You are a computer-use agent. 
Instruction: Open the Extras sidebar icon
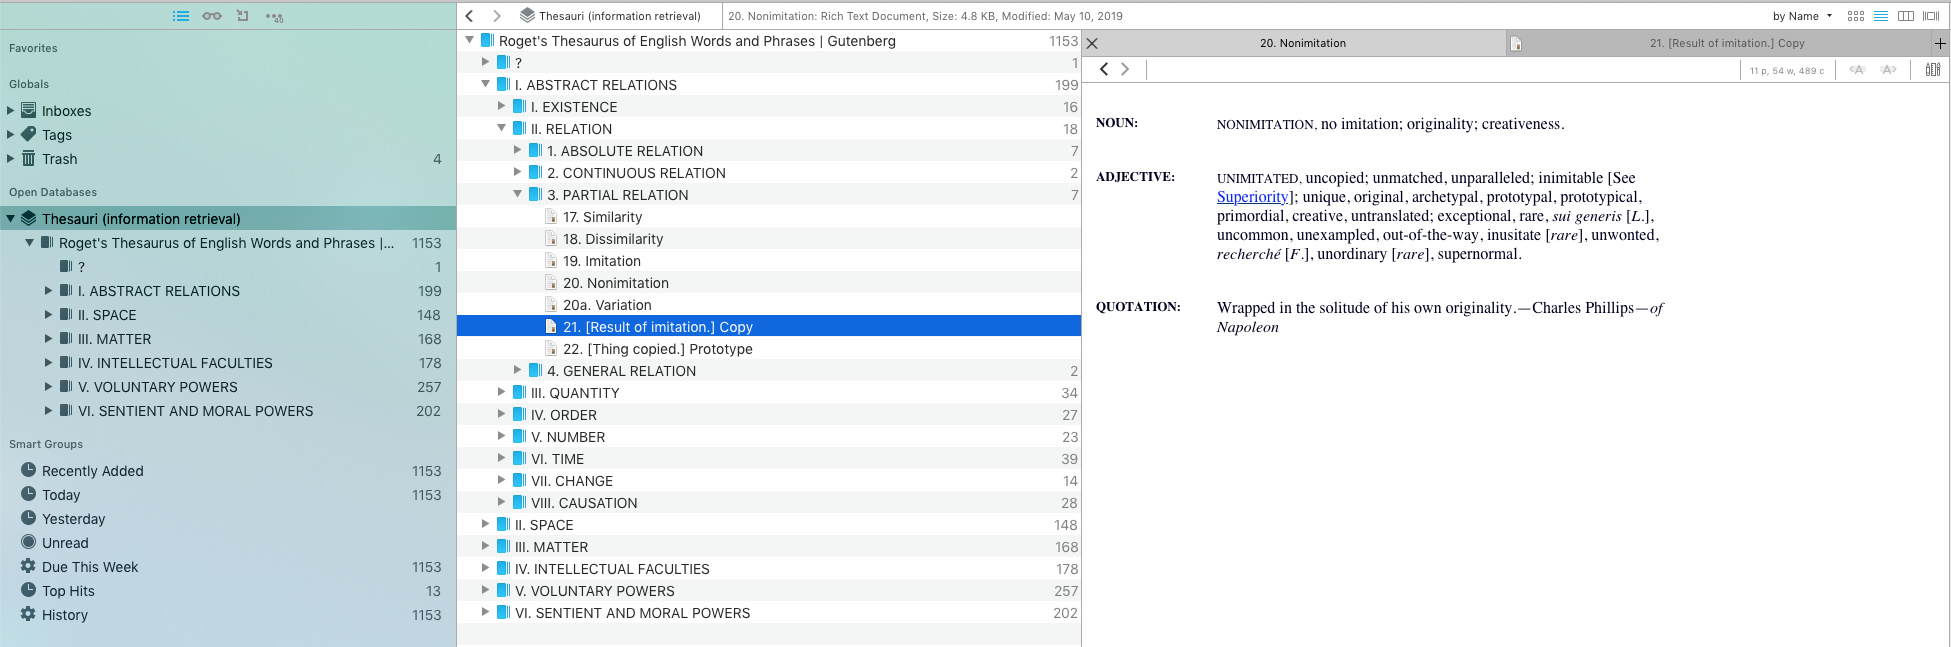coord(274,16)
